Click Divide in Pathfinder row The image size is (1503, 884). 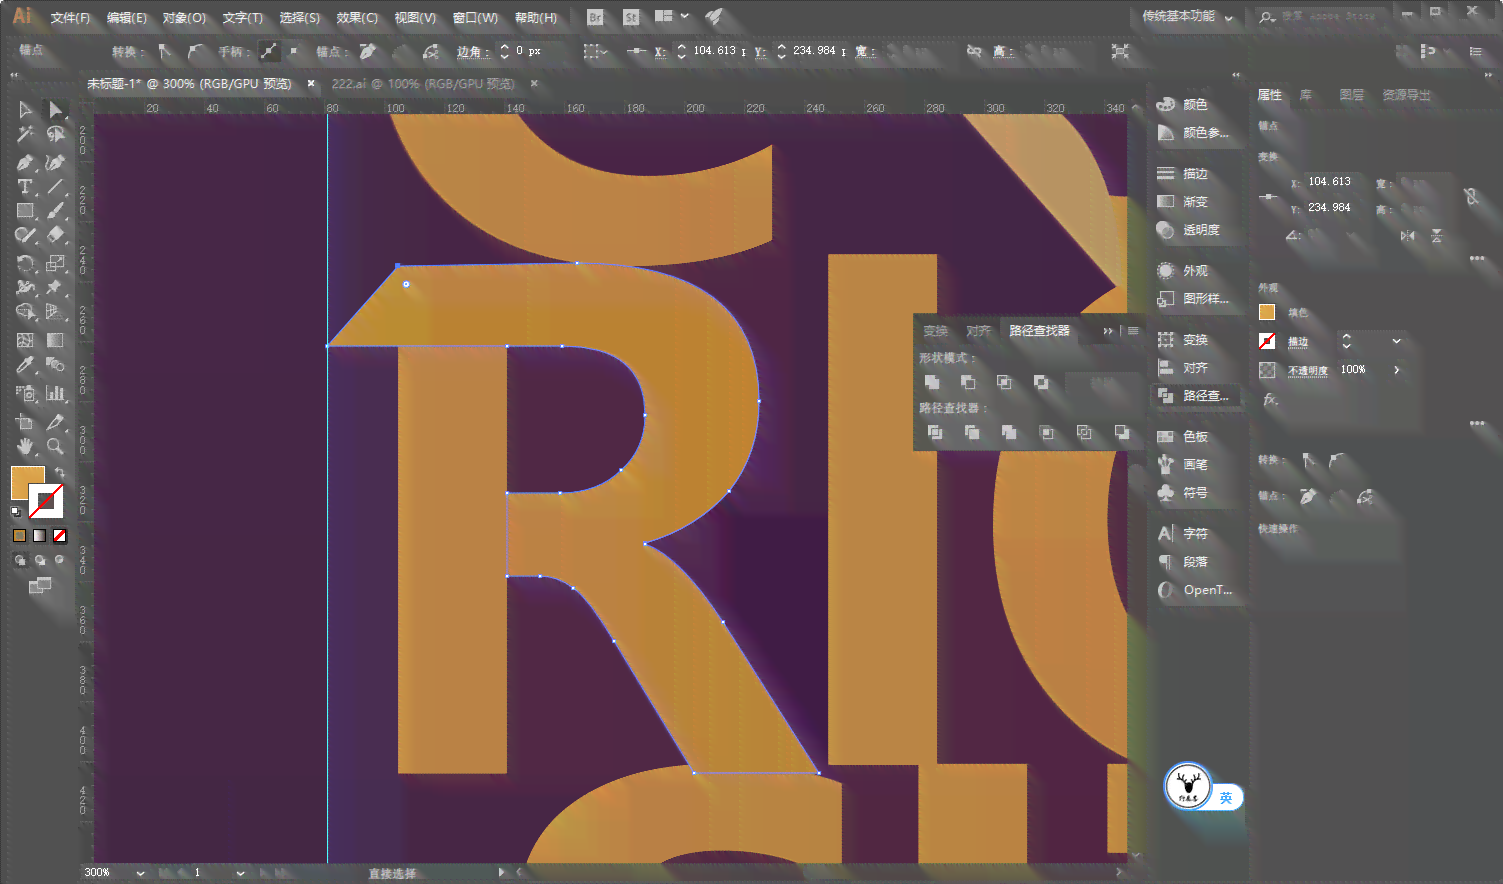pyautogui.click(x=935, y=432)
